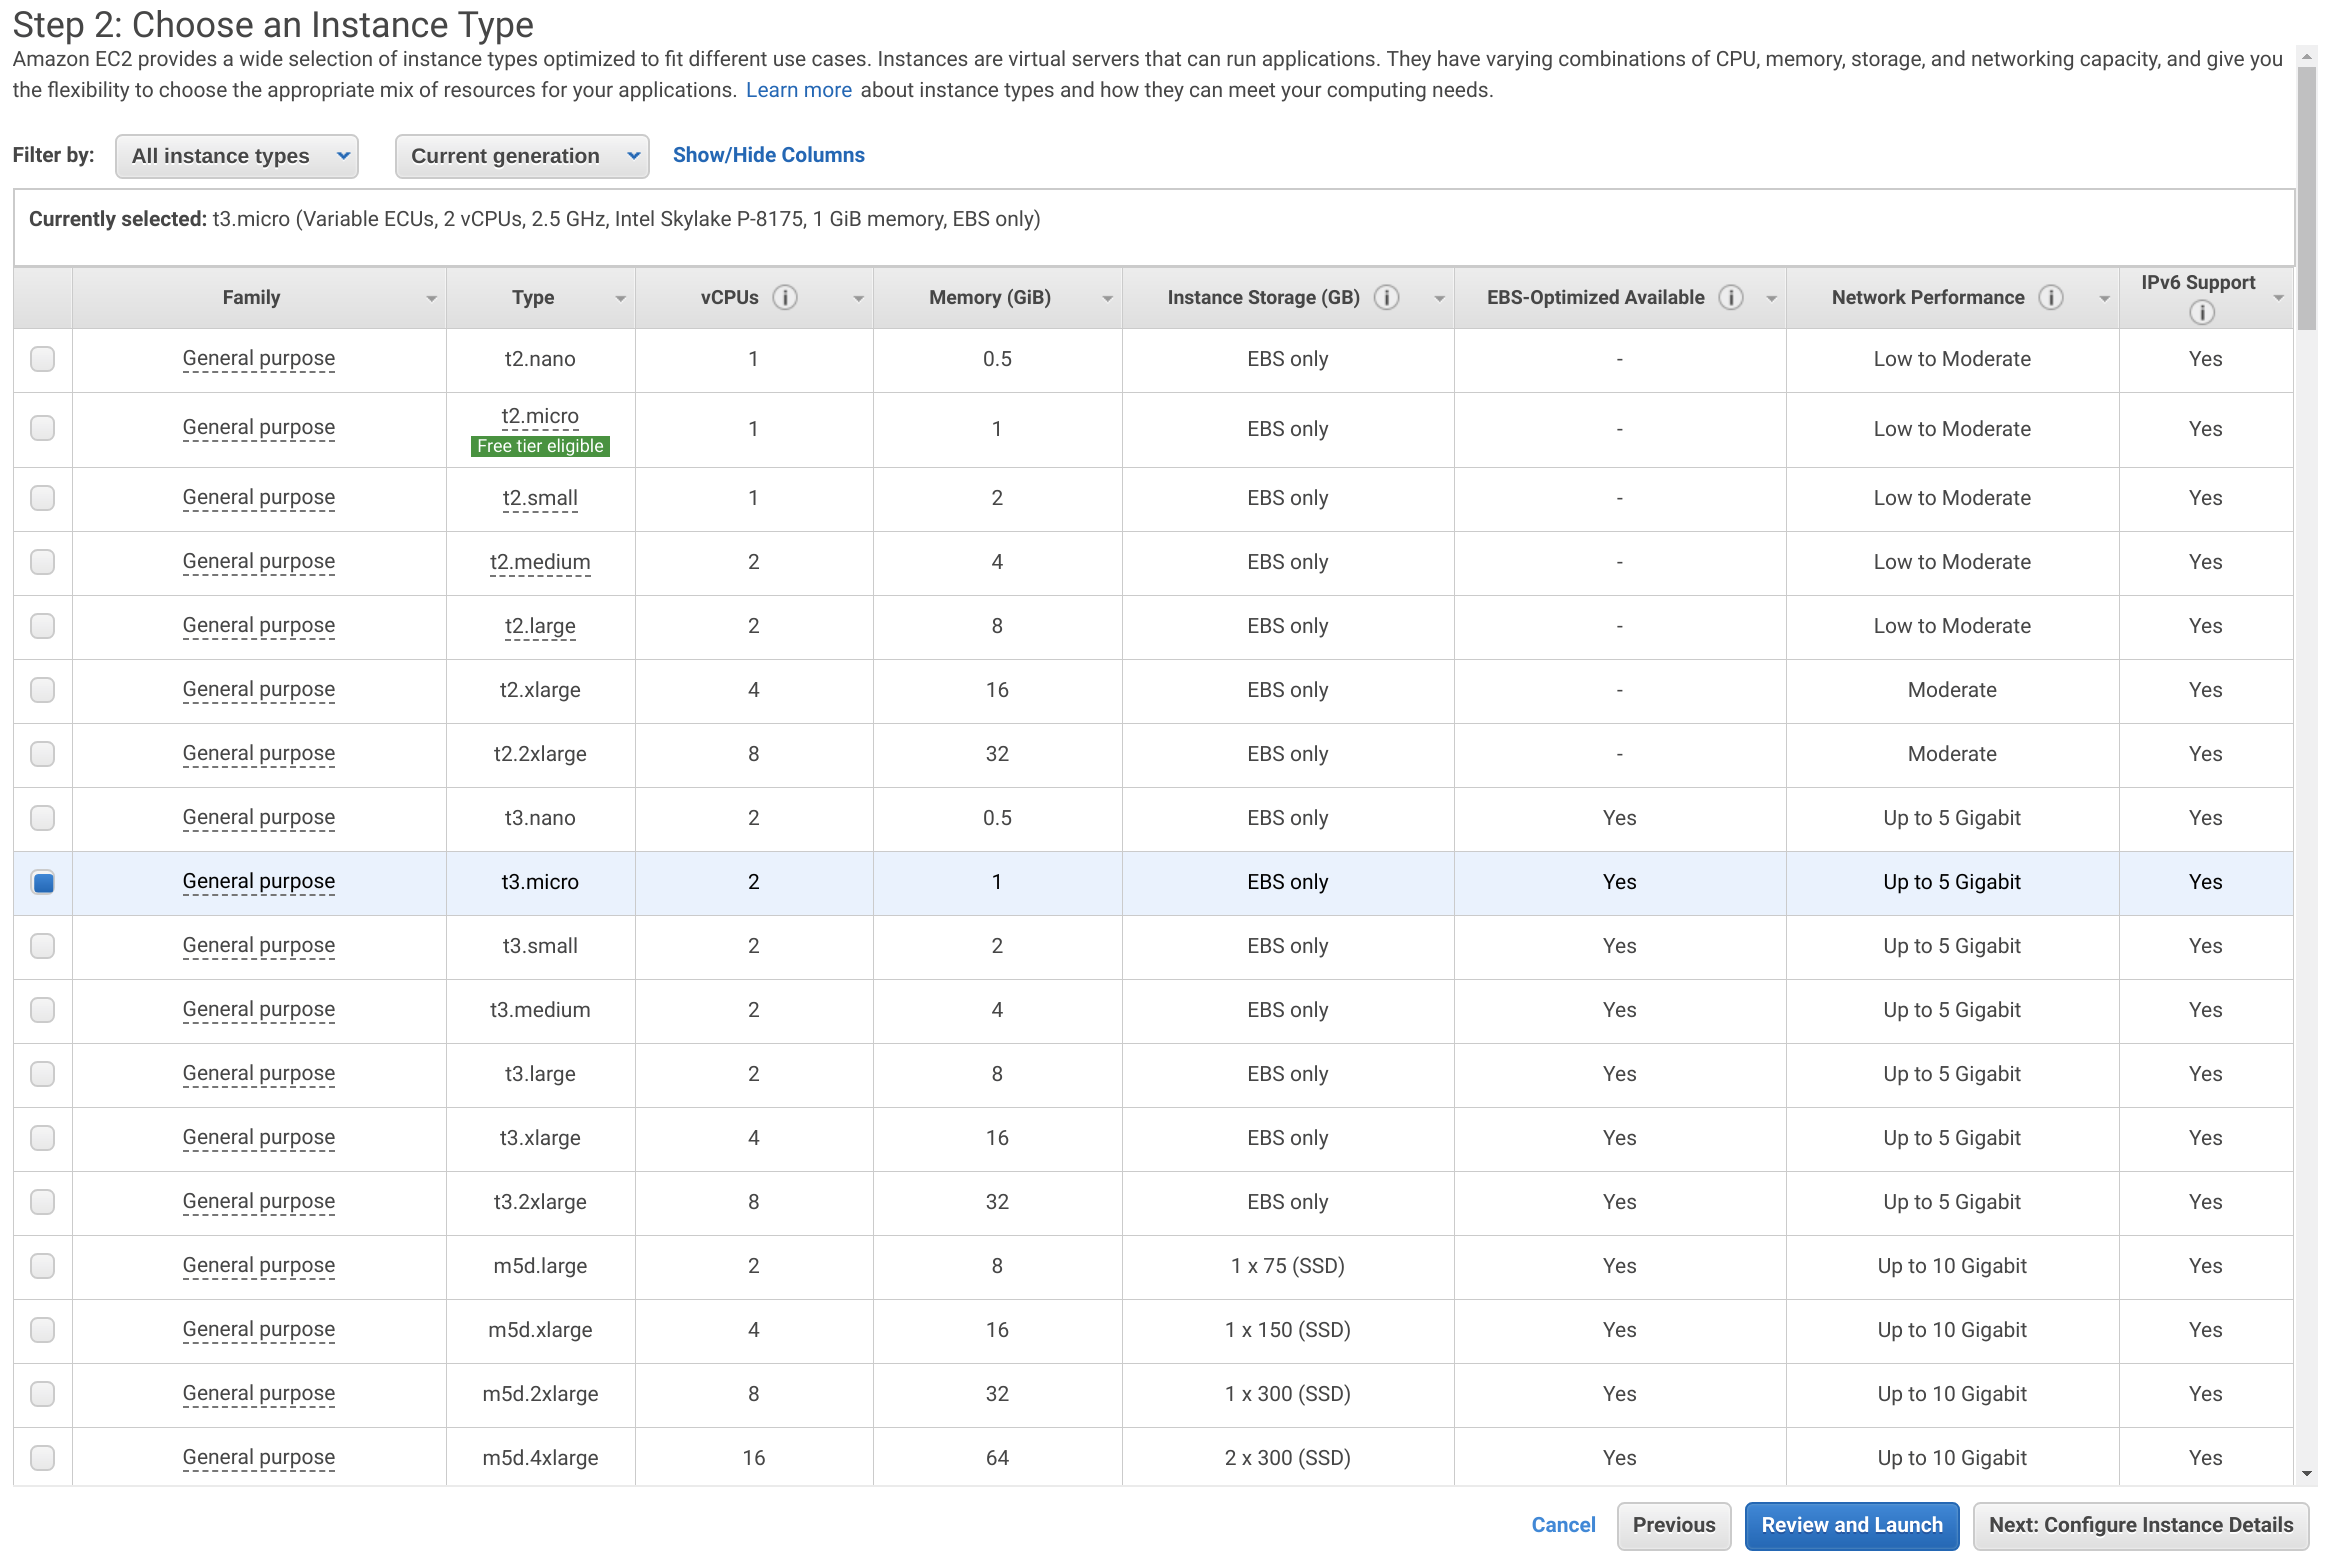Viewport: 2327px width, 1566px height.
Task: Select the t3.large row checkbox
Action: coord(42,1074)
